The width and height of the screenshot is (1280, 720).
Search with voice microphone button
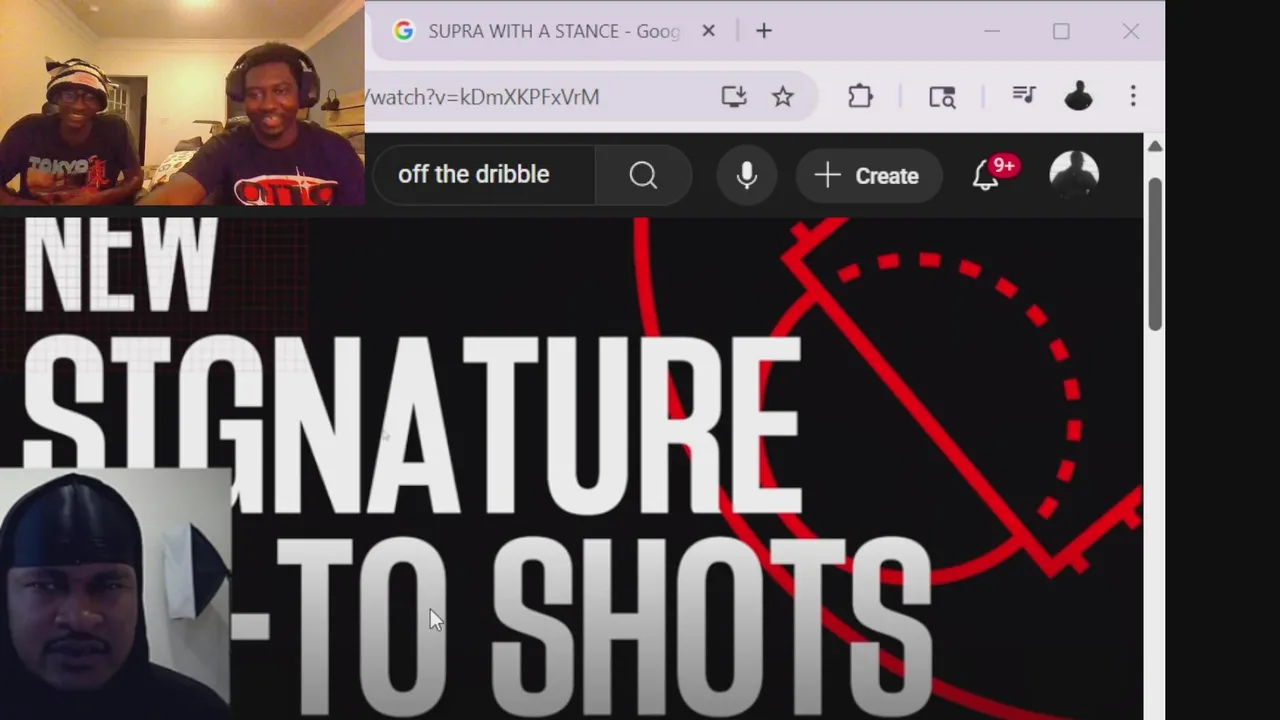[x=746, y=175]
